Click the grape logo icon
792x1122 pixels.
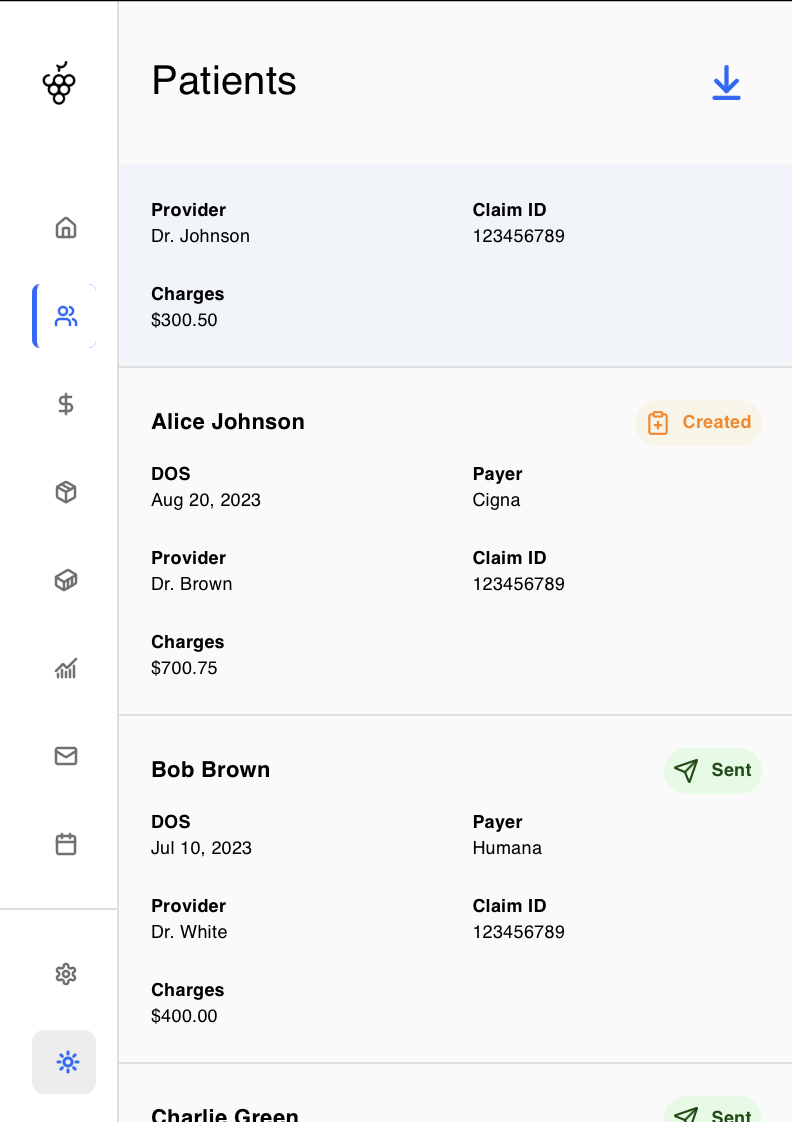[x=60, y=83]
